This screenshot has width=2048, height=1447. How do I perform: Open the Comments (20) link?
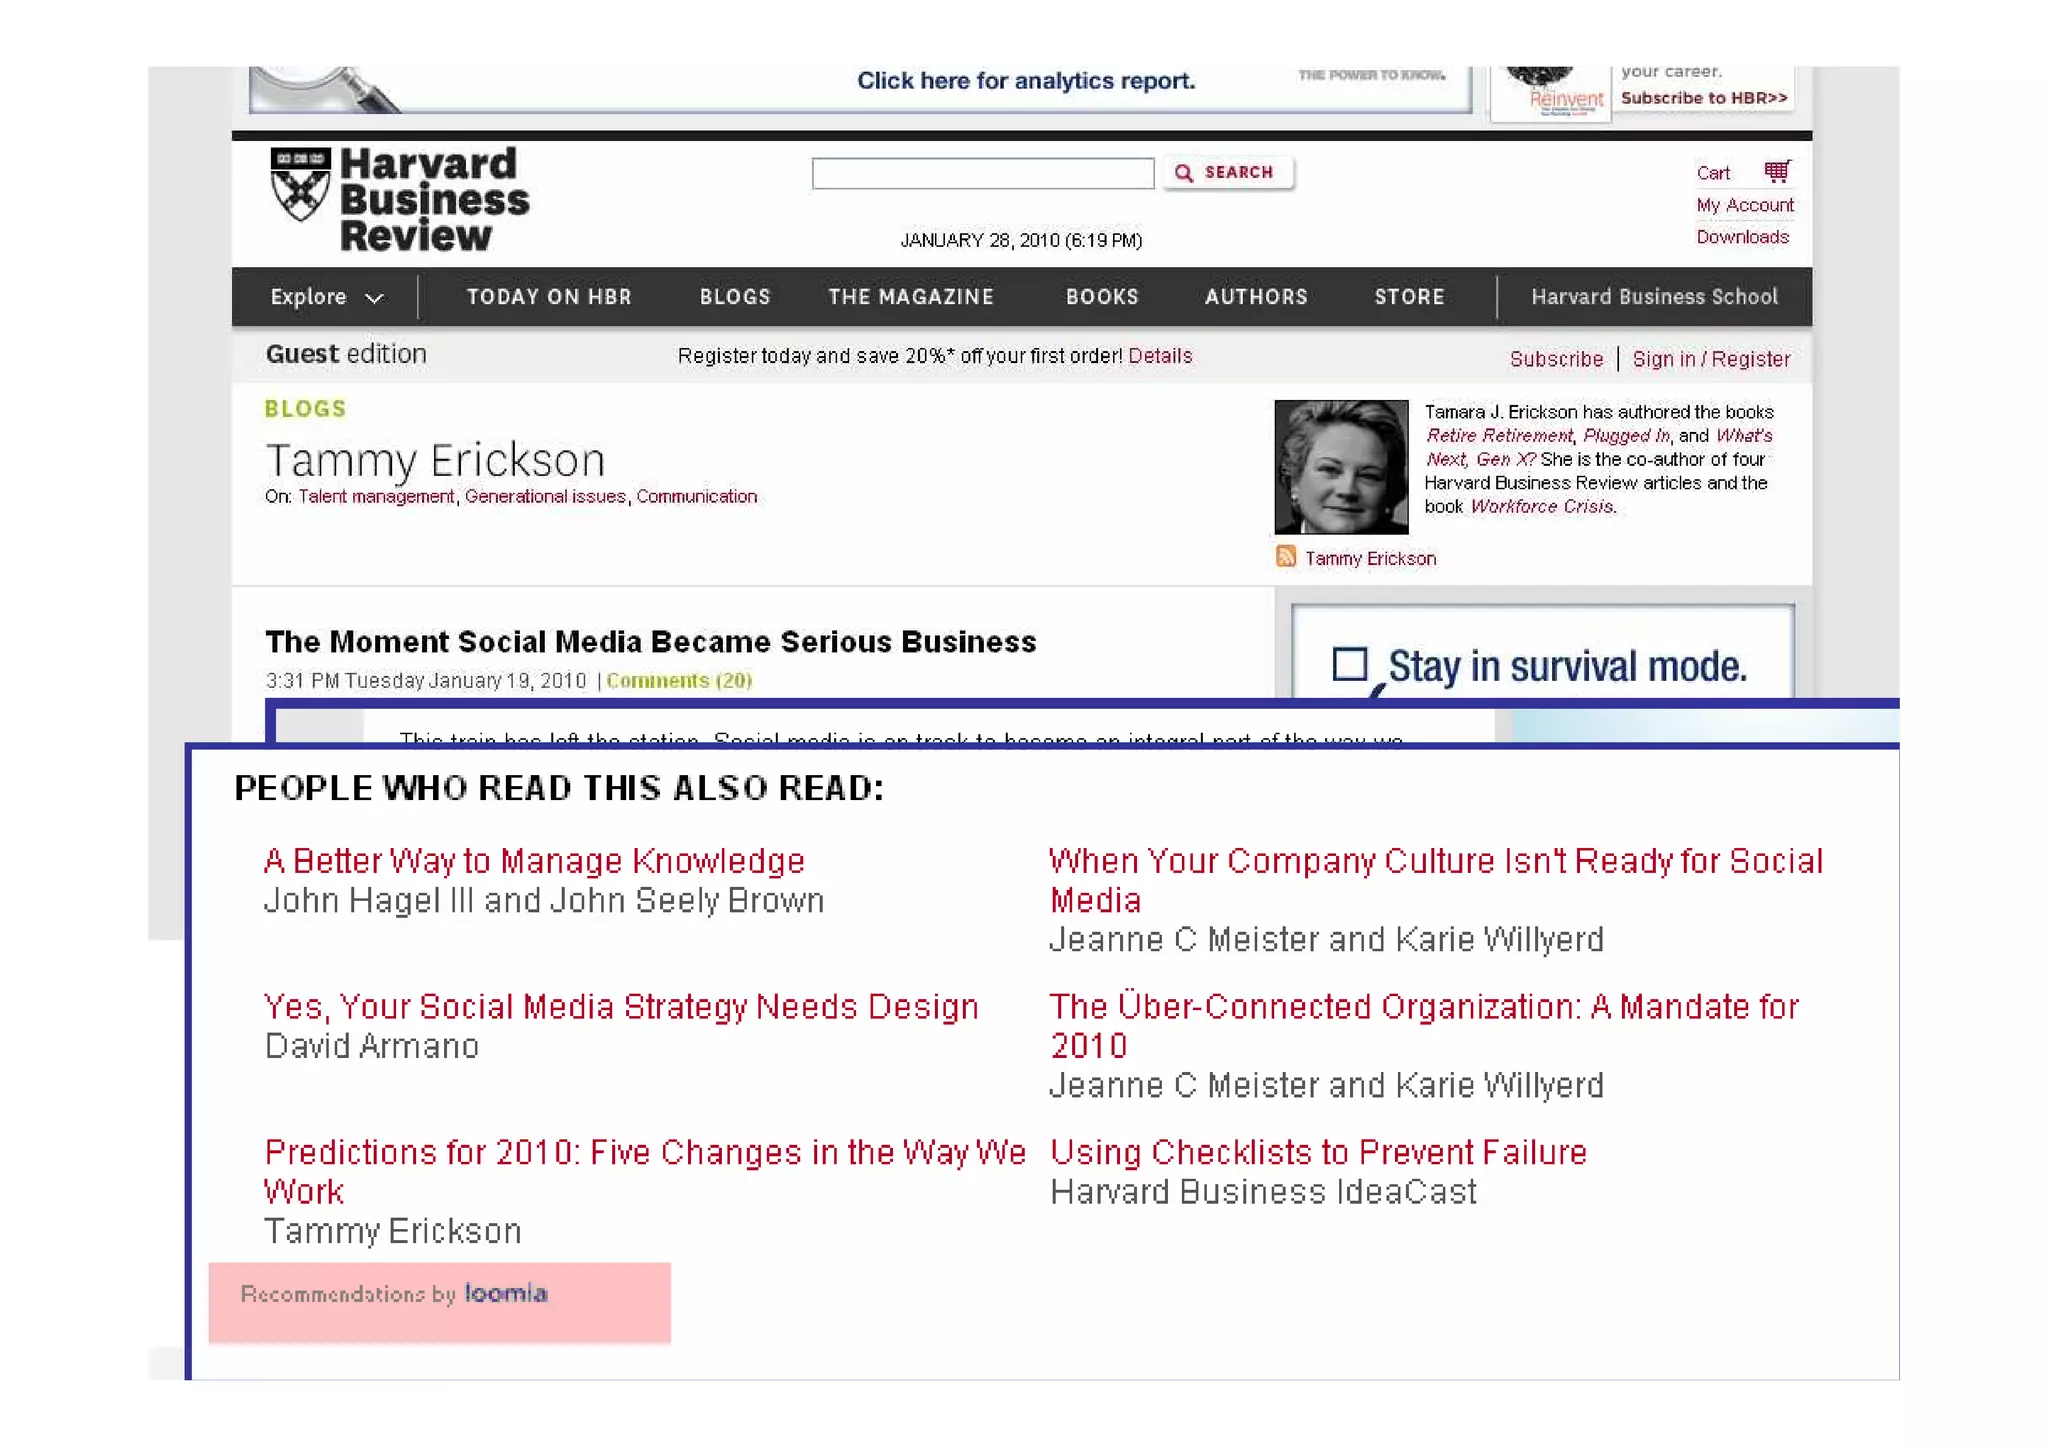(x=678, y=681)
